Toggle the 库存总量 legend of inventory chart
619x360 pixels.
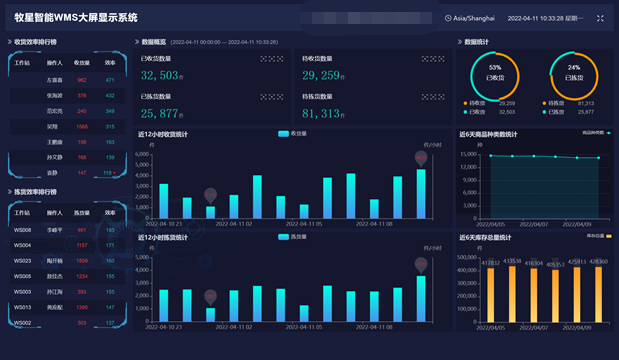pos(599,236)
